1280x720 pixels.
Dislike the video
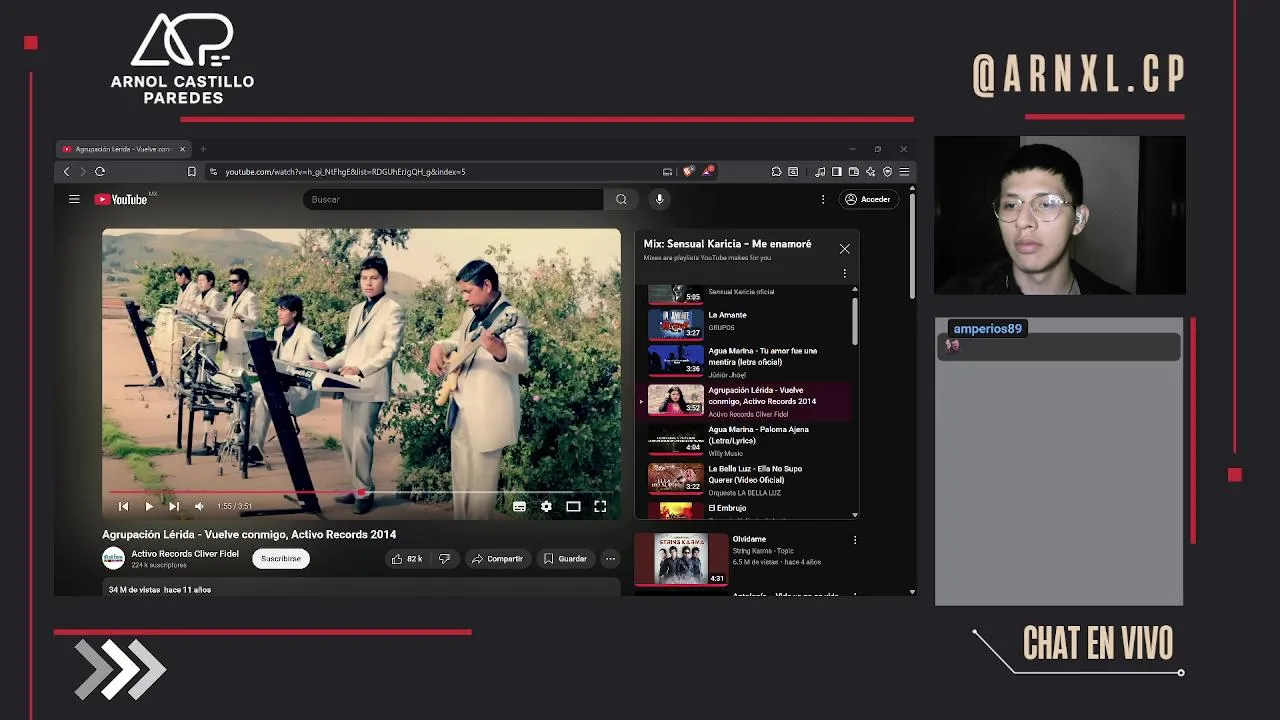point(444,559)
